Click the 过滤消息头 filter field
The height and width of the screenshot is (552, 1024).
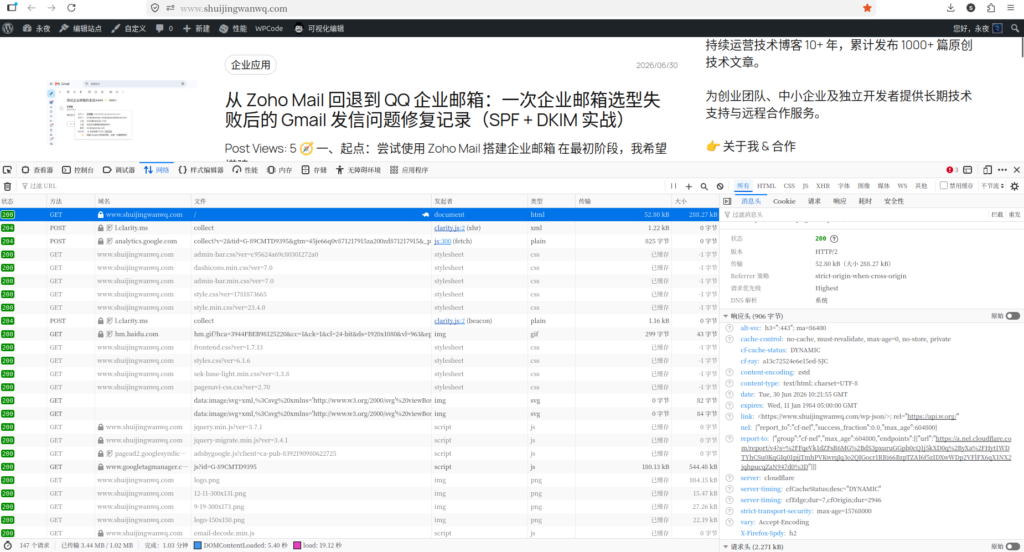pos(856,214)
